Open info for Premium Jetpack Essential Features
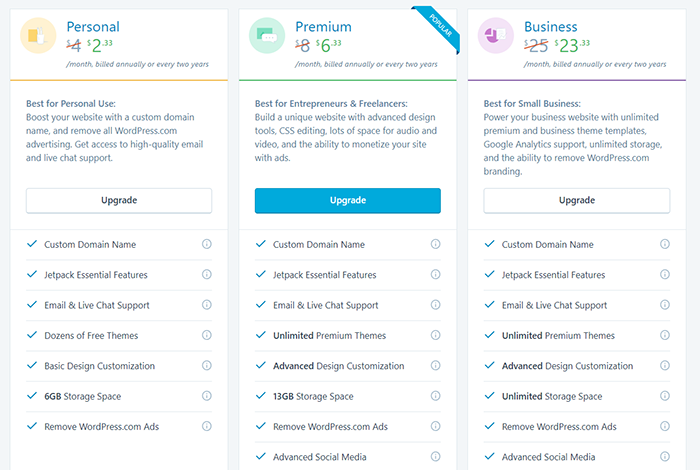The image size is (700, 470). (x=435, y=275)
